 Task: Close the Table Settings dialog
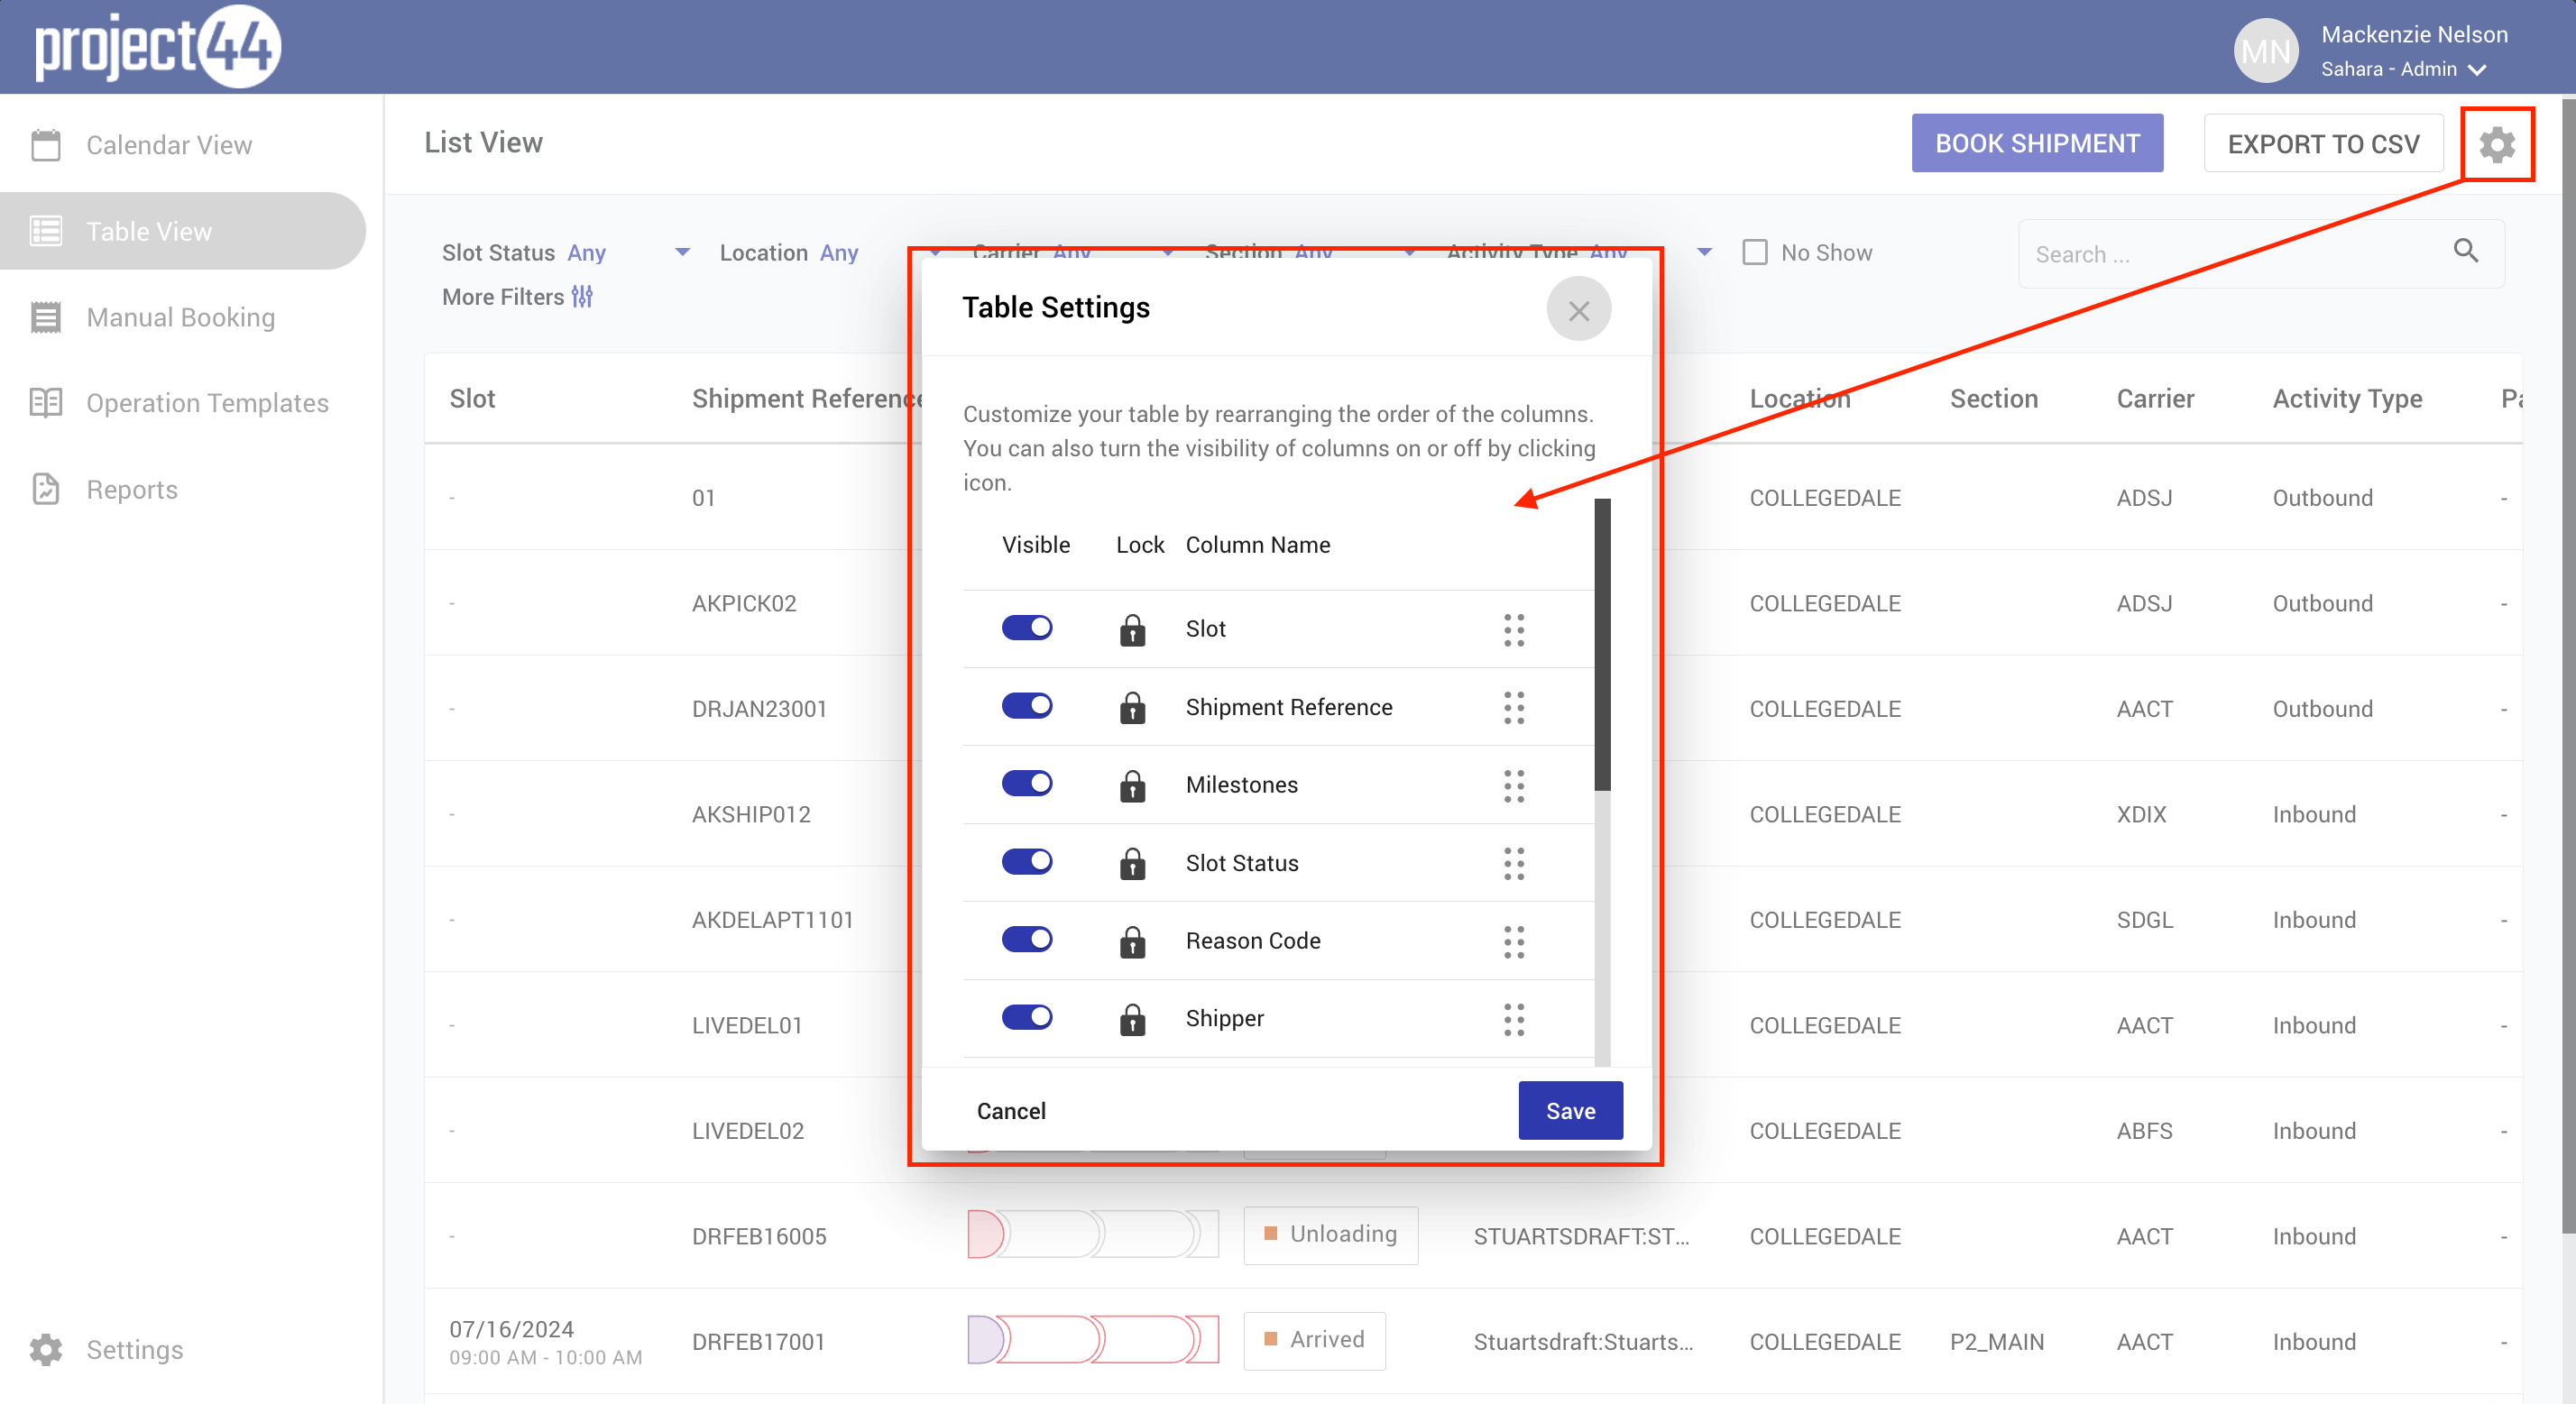[1578, 310]
